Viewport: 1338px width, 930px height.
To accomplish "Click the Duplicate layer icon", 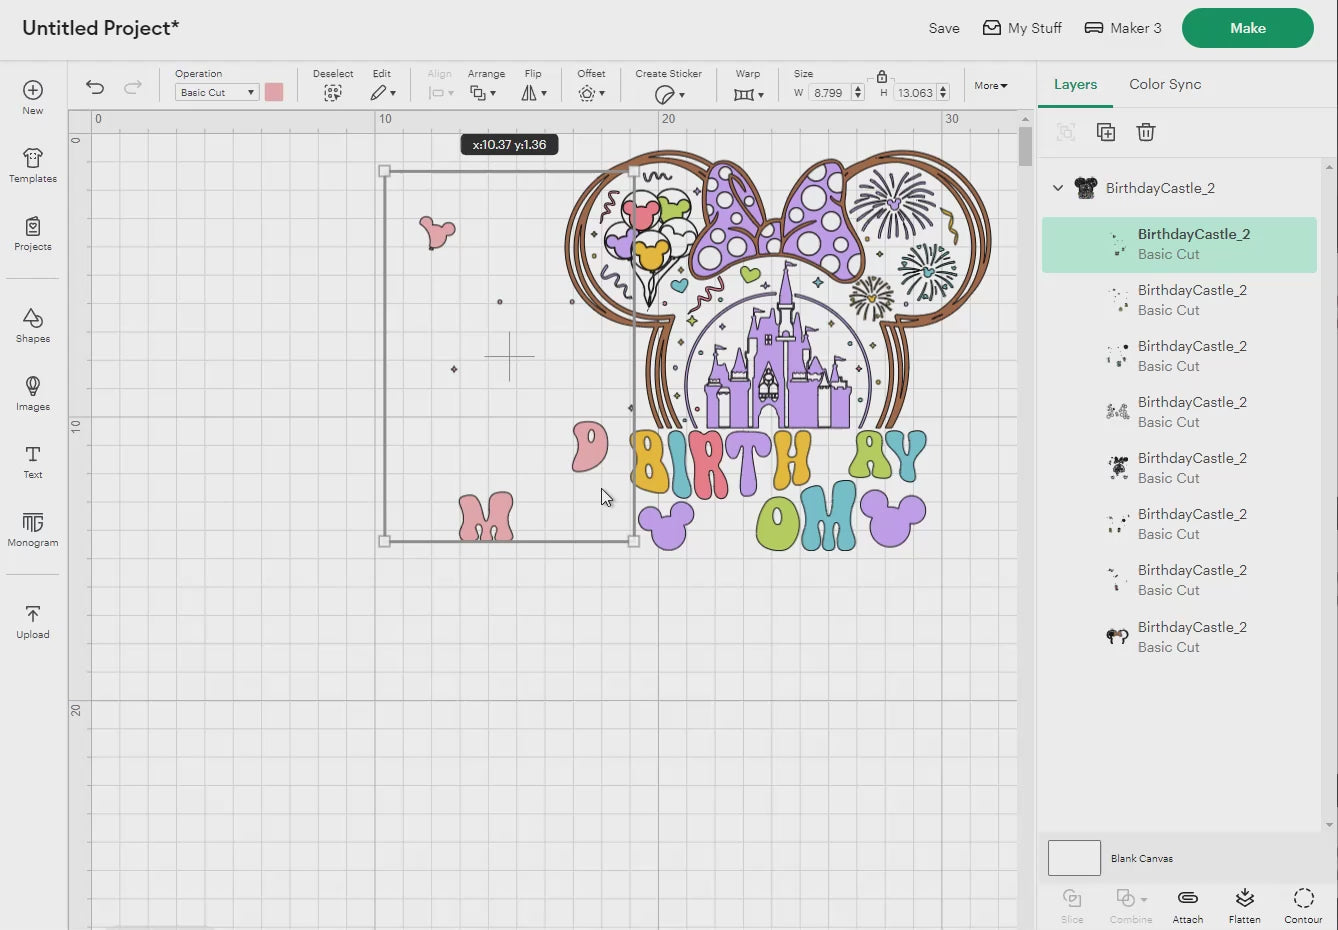I will 1106,132.
